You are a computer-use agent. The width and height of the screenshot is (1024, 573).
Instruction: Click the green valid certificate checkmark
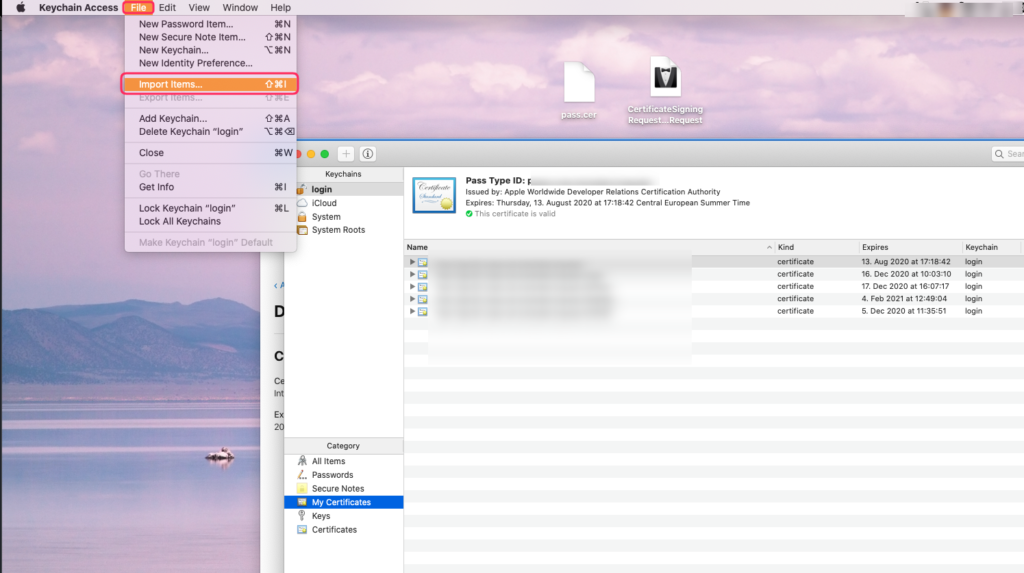pos(469,214)
